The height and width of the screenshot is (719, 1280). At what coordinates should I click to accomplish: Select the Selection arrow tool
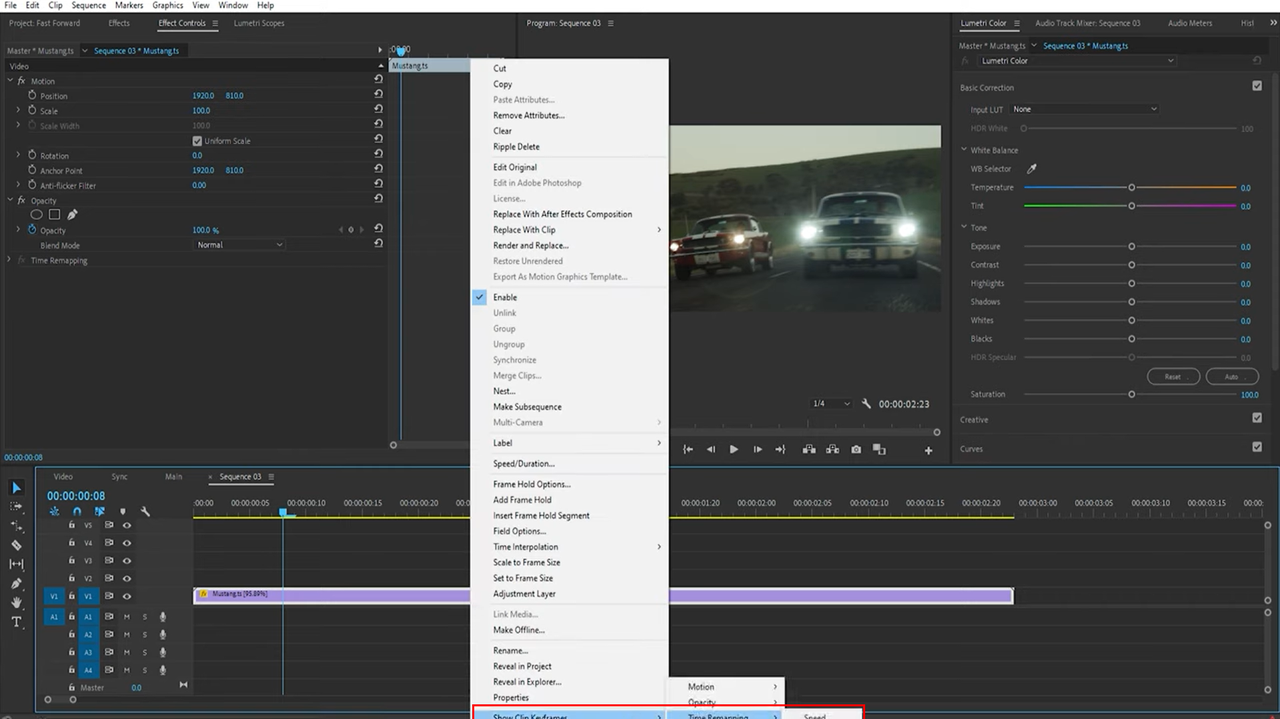pyautogui.click(x=16, y=488)
